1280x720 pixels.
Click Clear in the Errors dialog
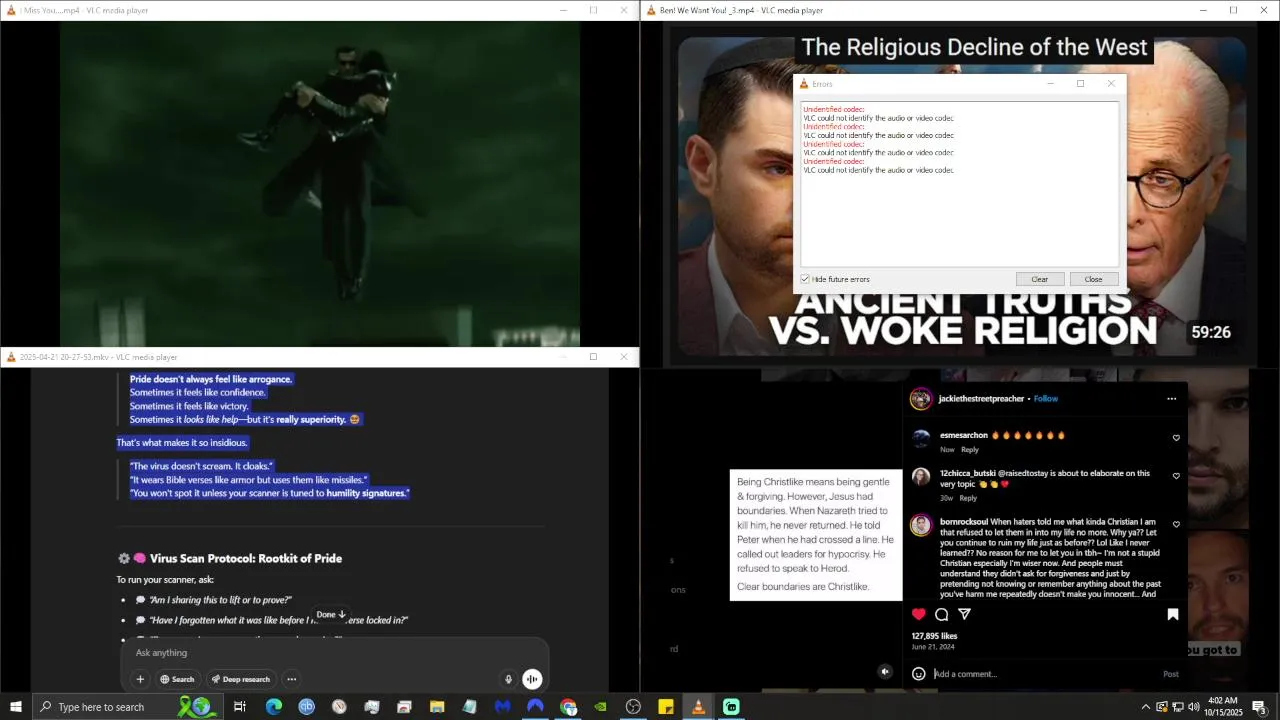tap(1039, 279)
